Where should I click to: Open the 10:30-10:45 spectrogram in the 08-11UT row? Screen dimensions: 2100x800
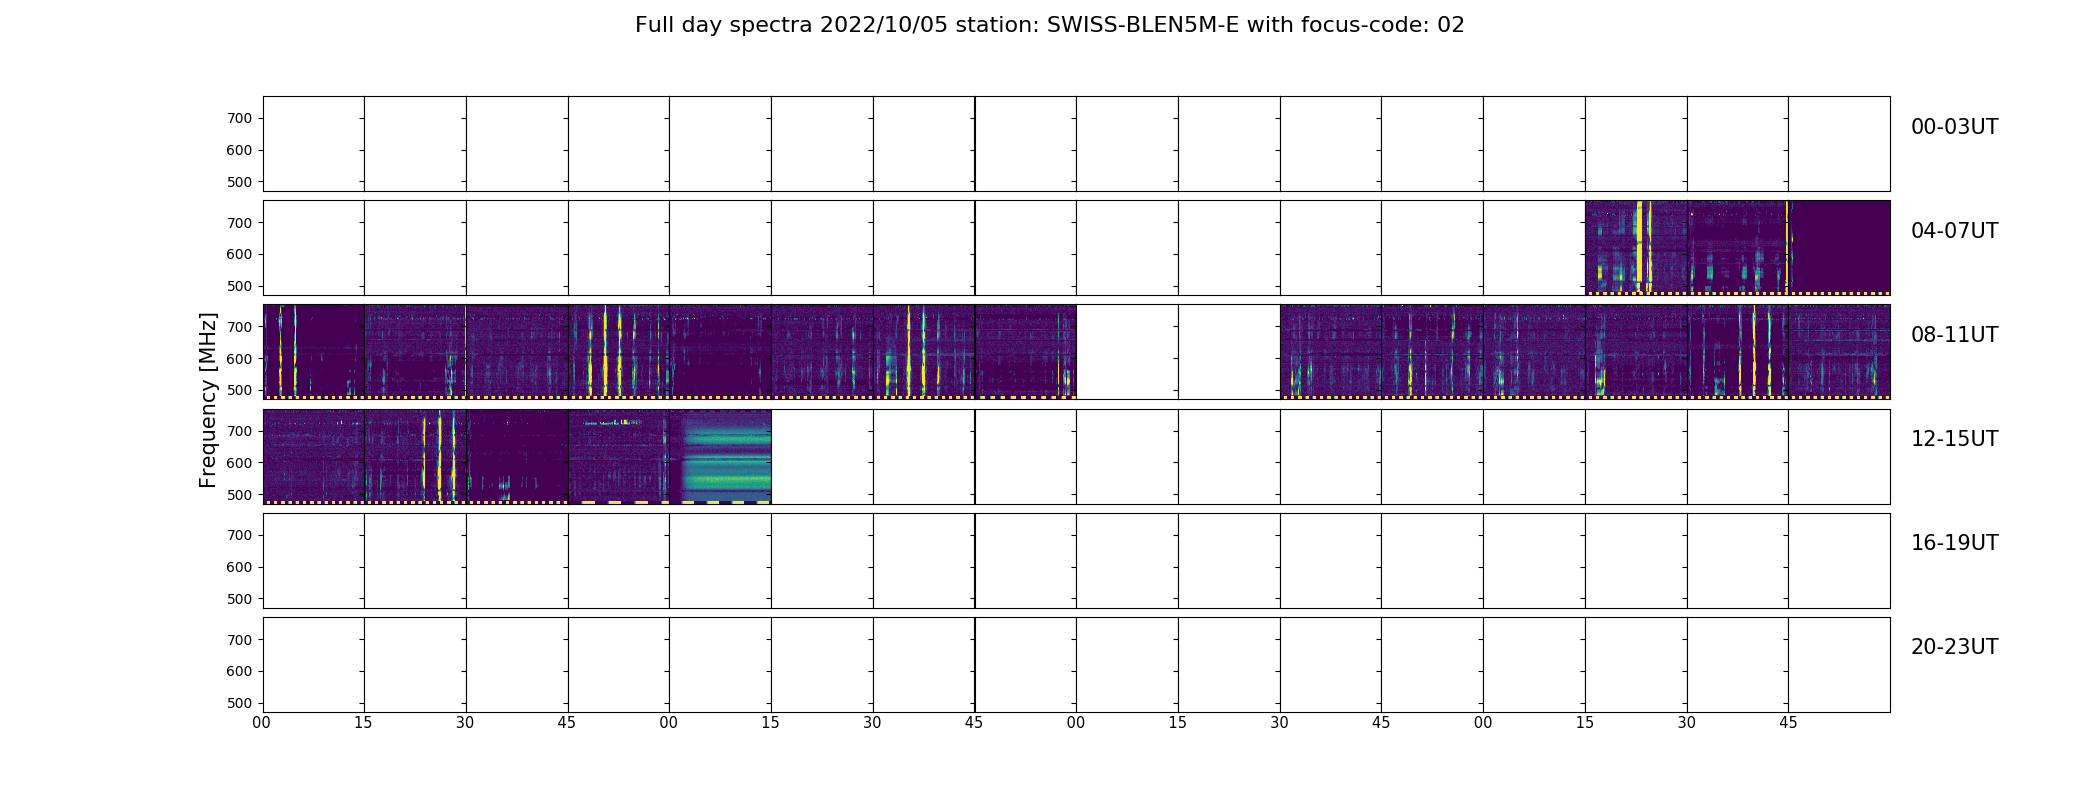[x=1331, y=352]
